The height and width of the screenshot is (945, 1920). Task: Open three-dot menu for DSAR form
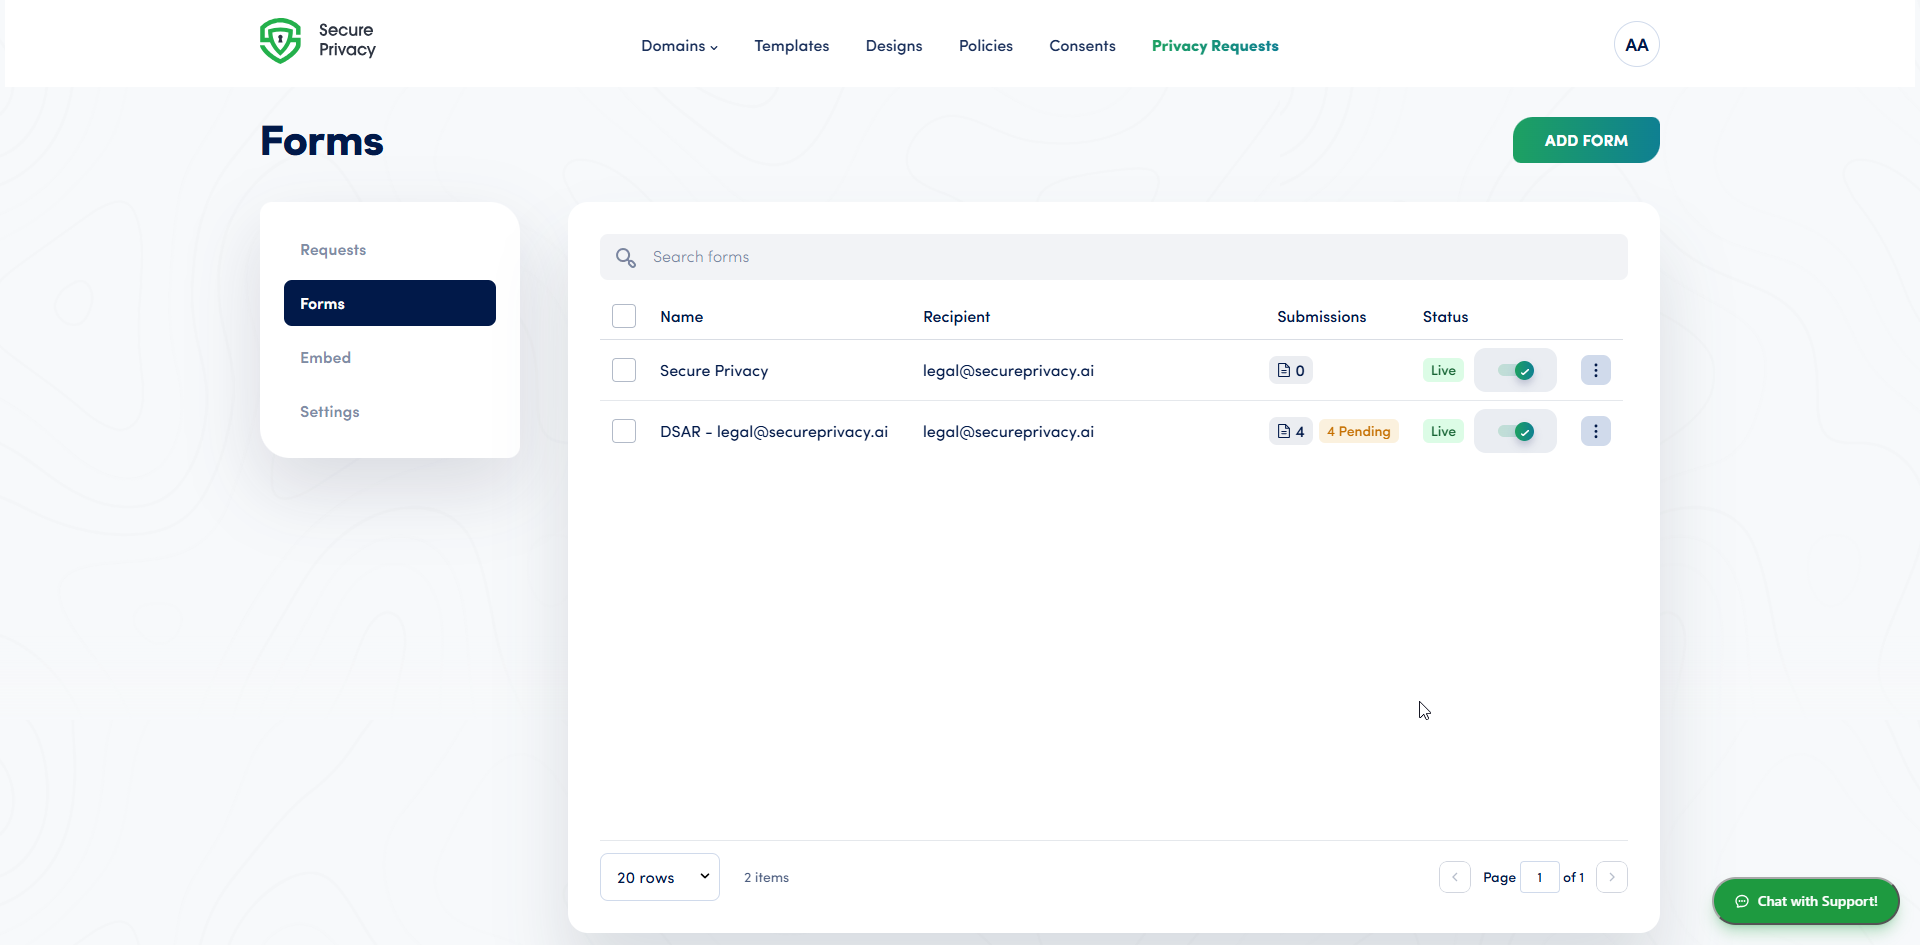(1596, 431)
